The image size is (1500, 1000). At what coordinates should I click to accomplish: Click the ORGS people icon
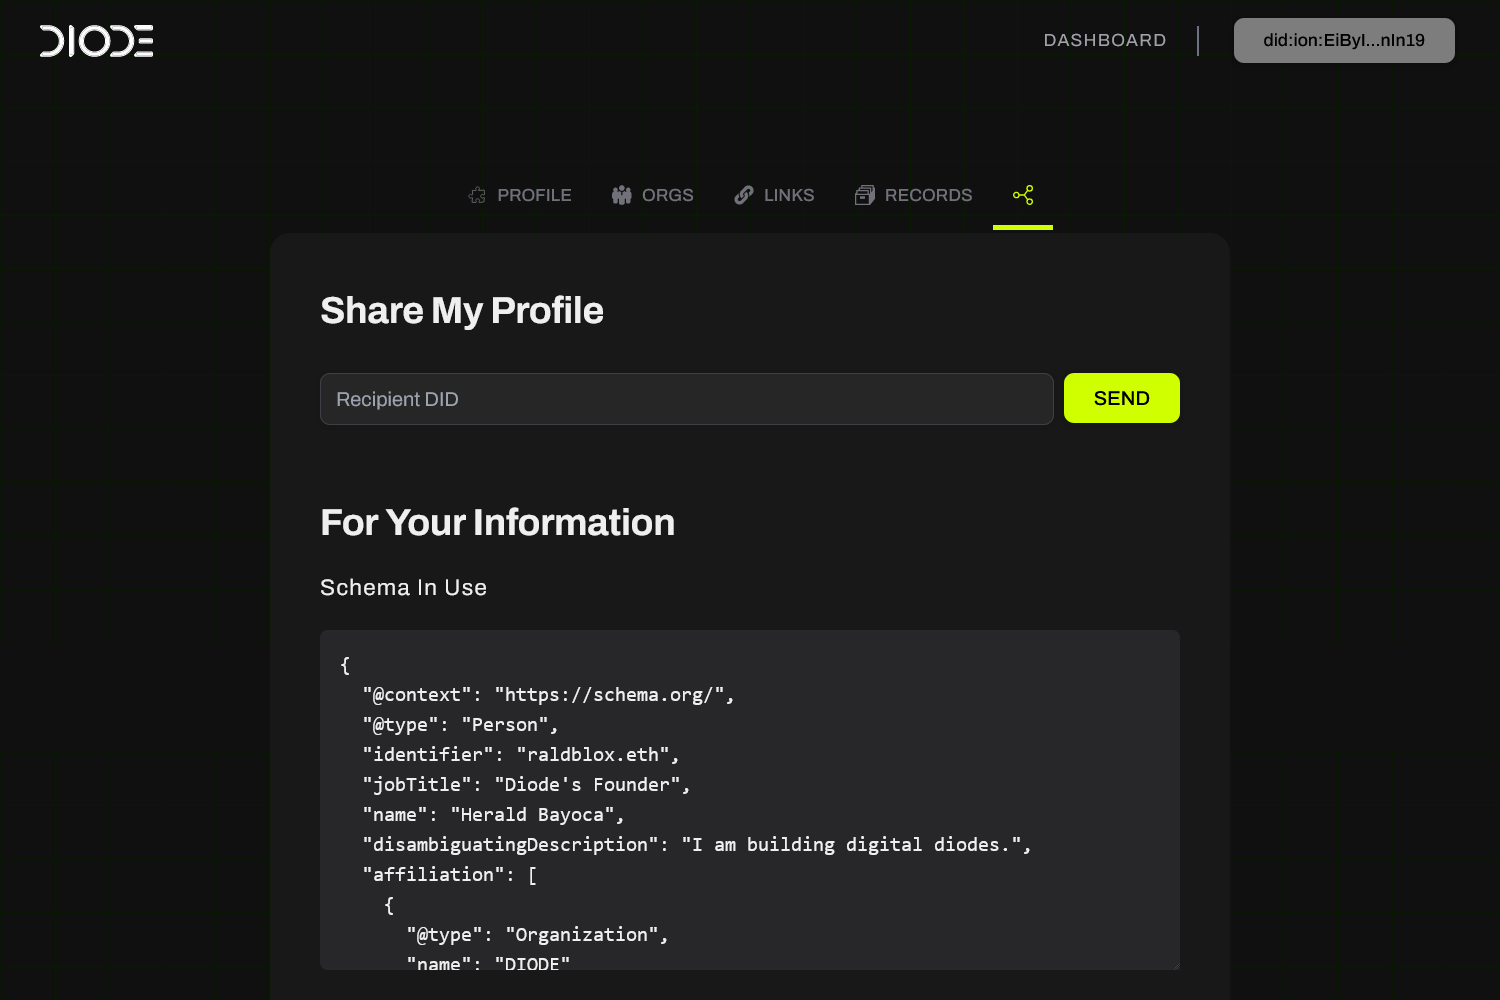(621, 195)
